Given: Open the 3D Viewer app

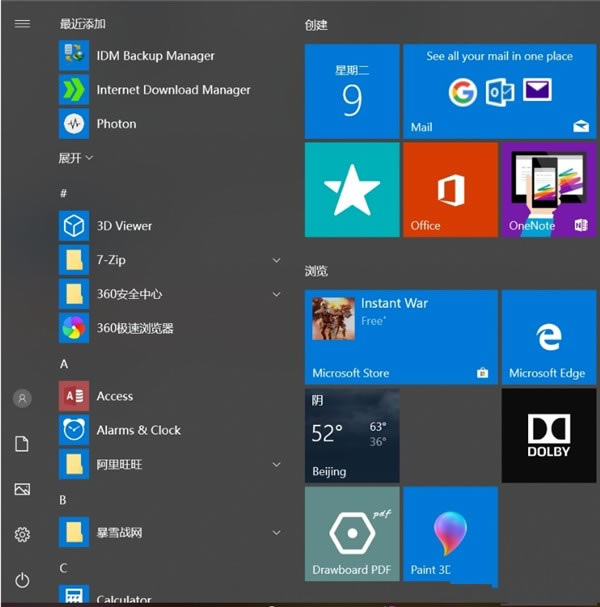Looking at the screenshot, I should tap(124, 226).
